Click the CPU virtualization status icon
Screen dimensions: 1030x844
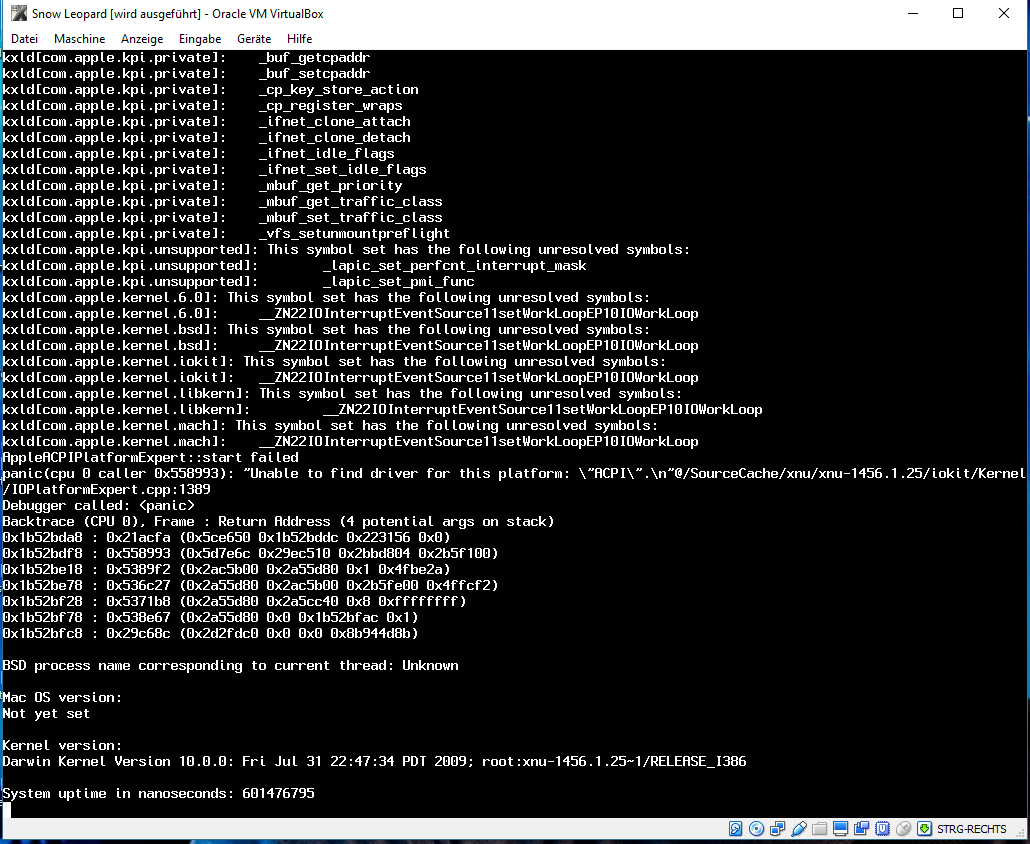[x=882, y=829]
